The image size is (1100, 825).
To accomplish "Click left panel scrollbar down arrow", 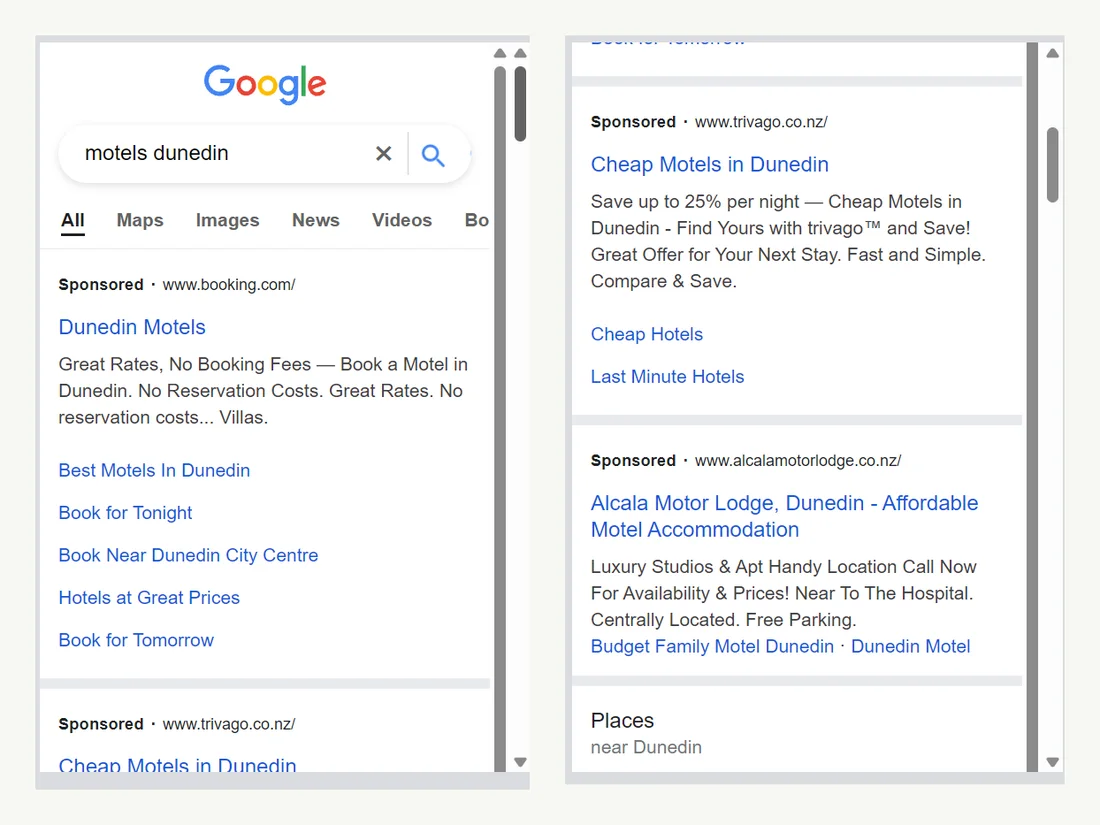I will click(520, 762).
